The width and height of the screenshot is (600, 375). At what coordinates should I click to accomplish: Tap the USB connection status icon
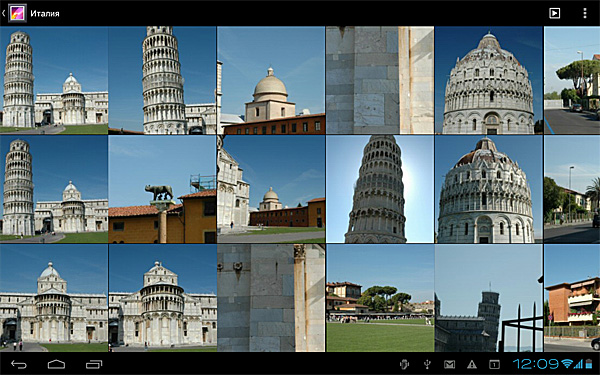[x=427, y=364]
